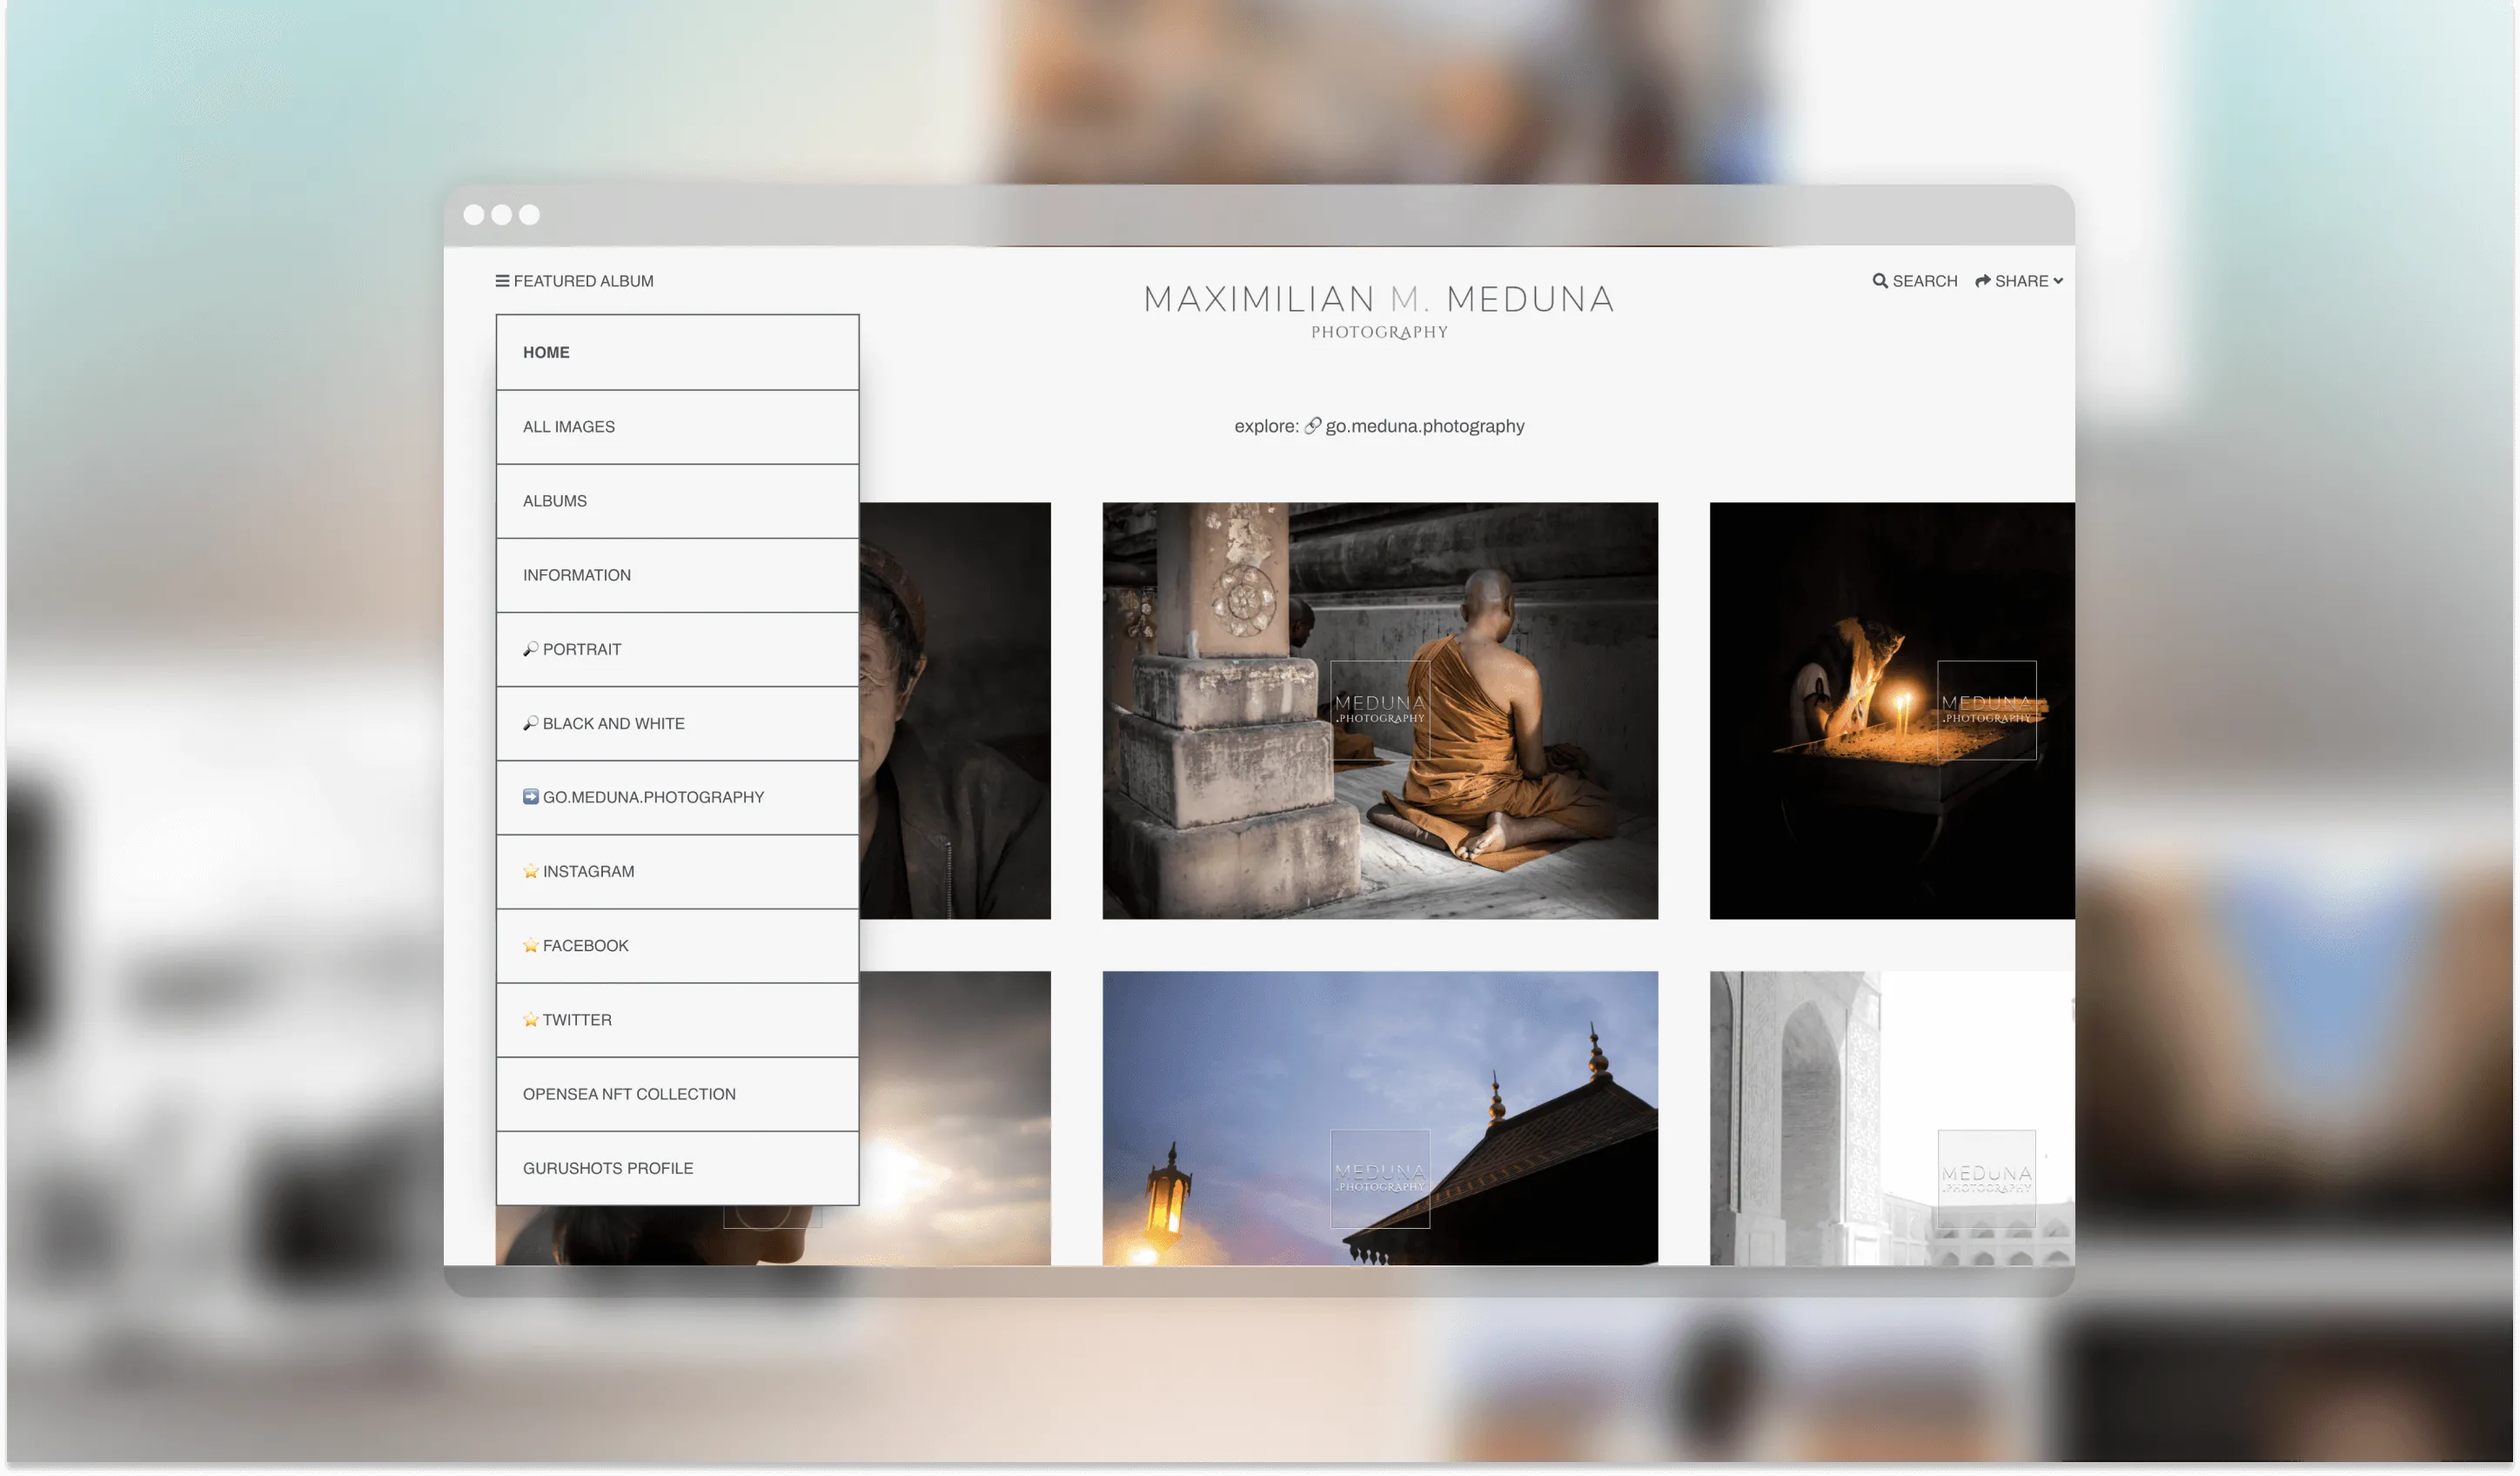This screenshot has width=2520, height=1476.
Task: Click the go.meduna.photography explore link
Action: (1424, 426)
